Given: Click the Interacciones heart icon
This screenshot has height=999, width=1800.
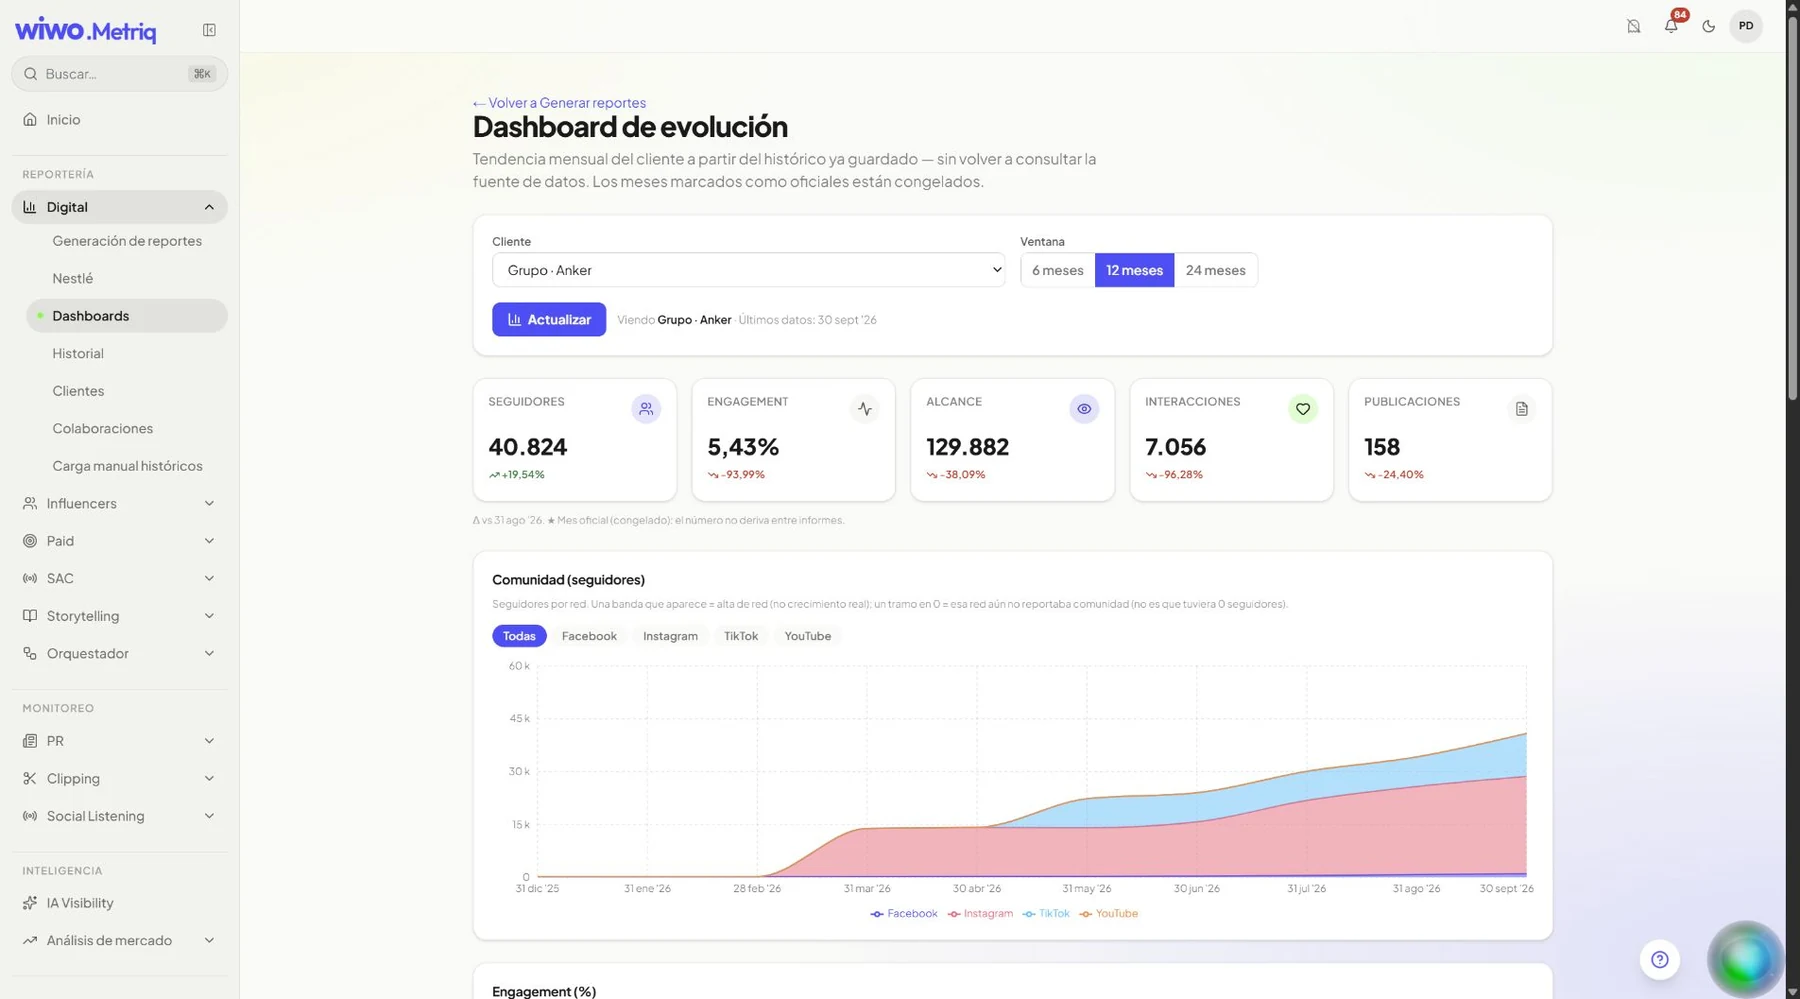Looking at the screenshot, I should click(x=1303, y=409).
